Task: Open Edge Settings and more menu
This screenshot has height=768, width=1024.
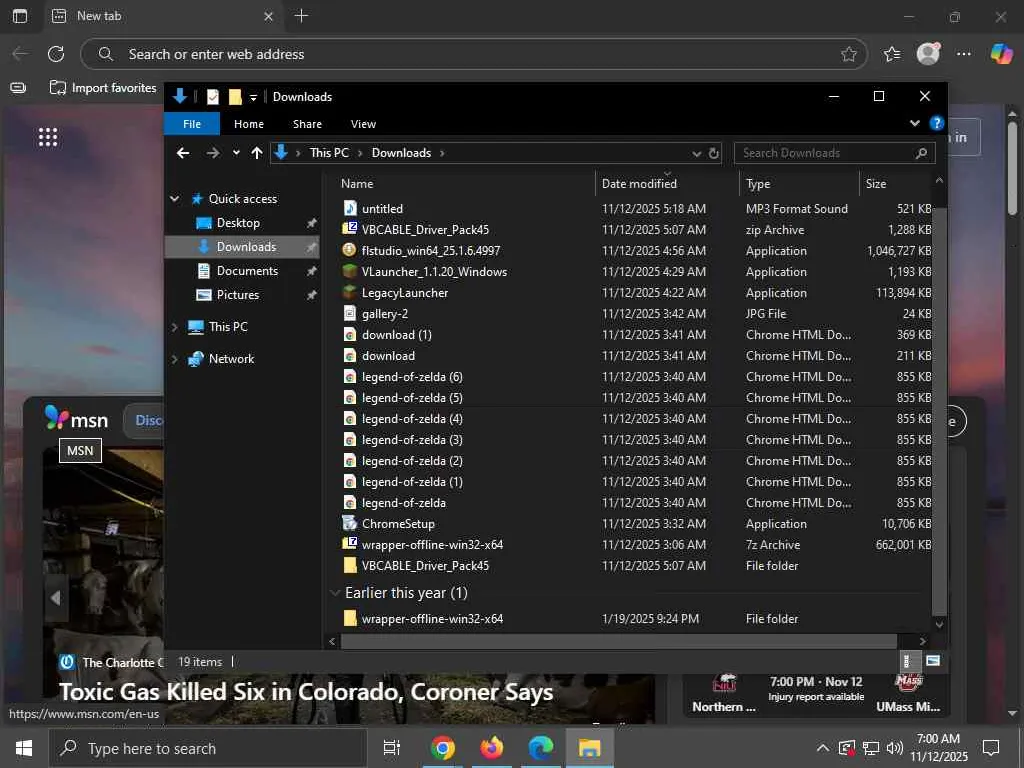Action: click(x=964, y=54)
